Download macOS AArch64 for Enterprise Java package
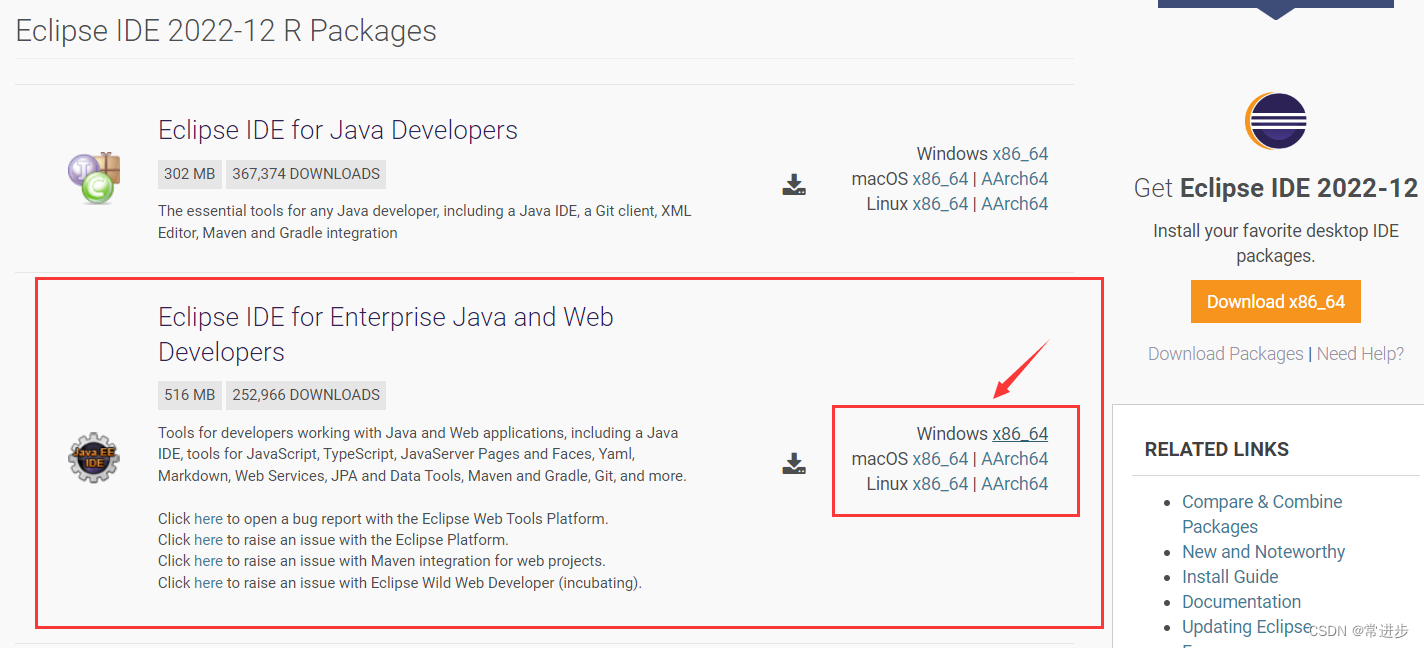This screenshot has width=1424, height=648. coord(1015,459)
